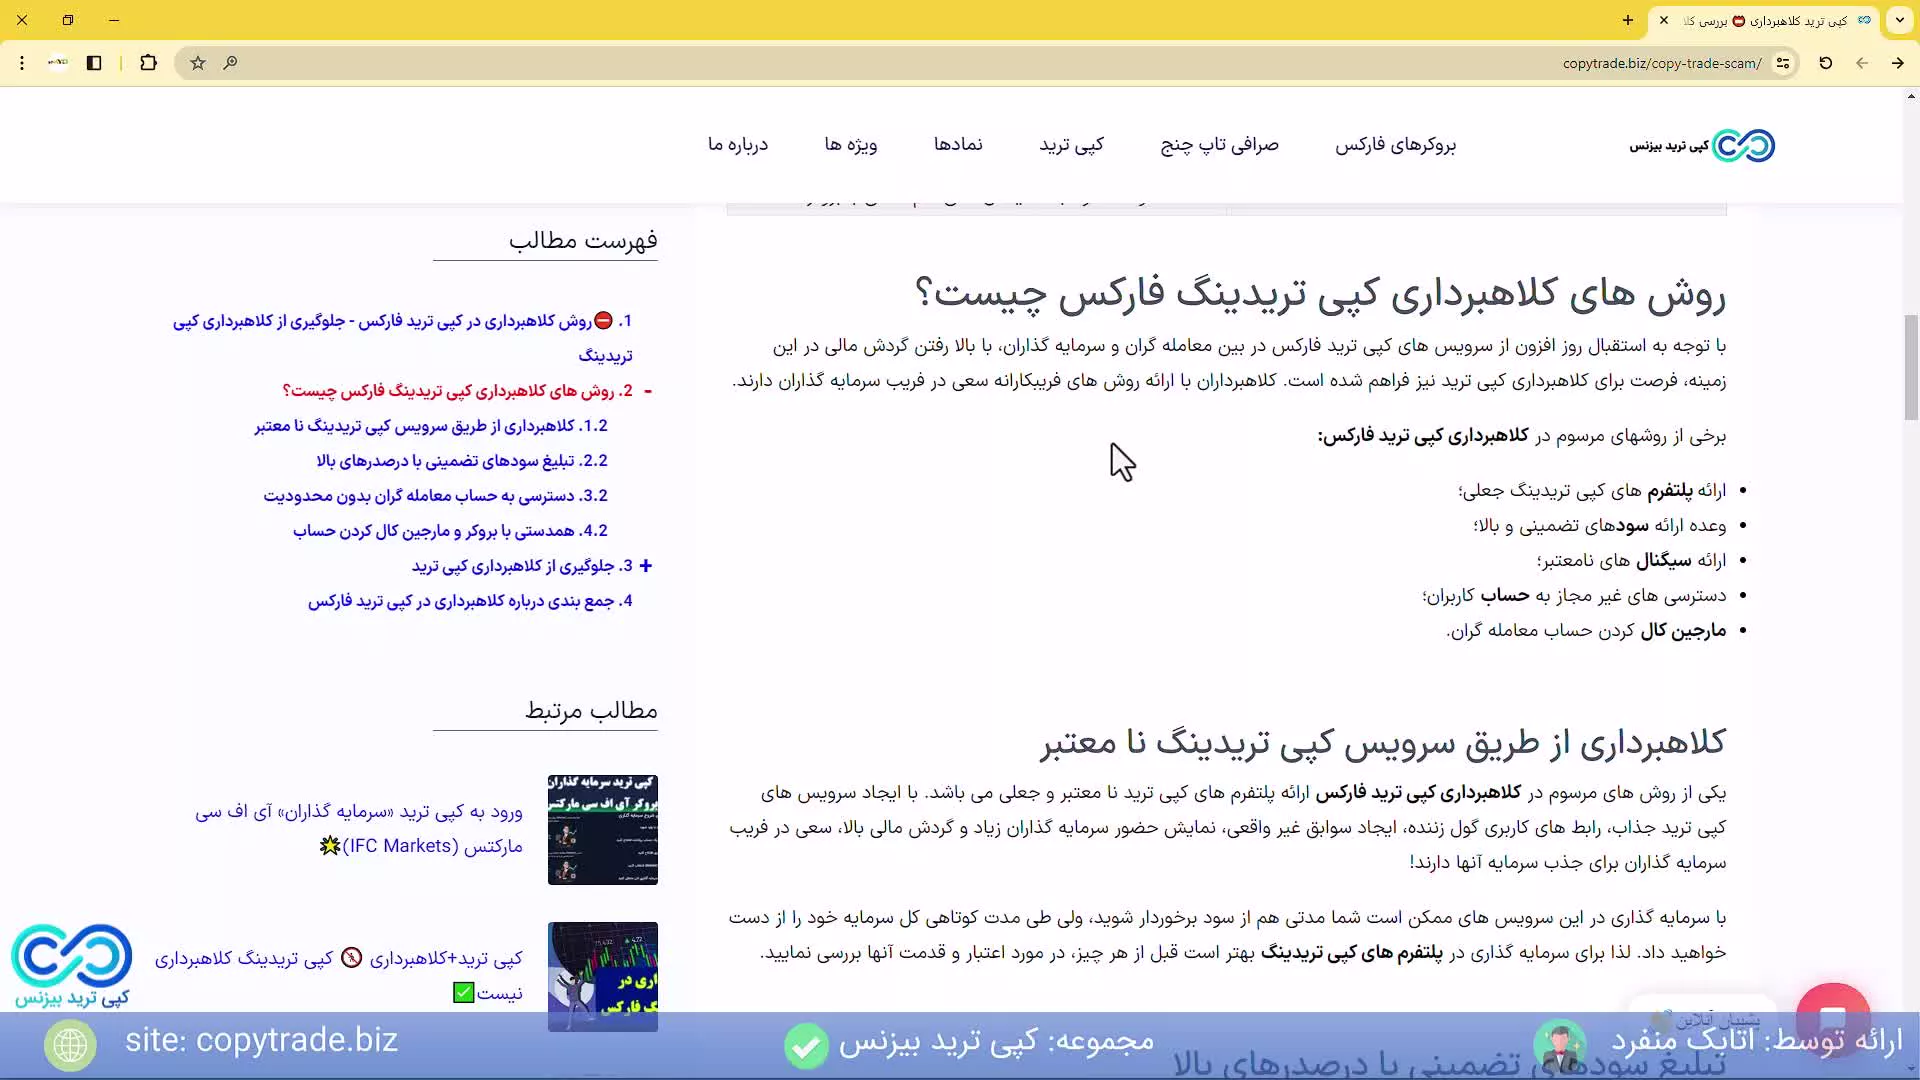1920x1080 pixels.
Task: Click bullet دسترسی های غیر مجاز به حساب کاربران
Action: [x=1574, y=596]
